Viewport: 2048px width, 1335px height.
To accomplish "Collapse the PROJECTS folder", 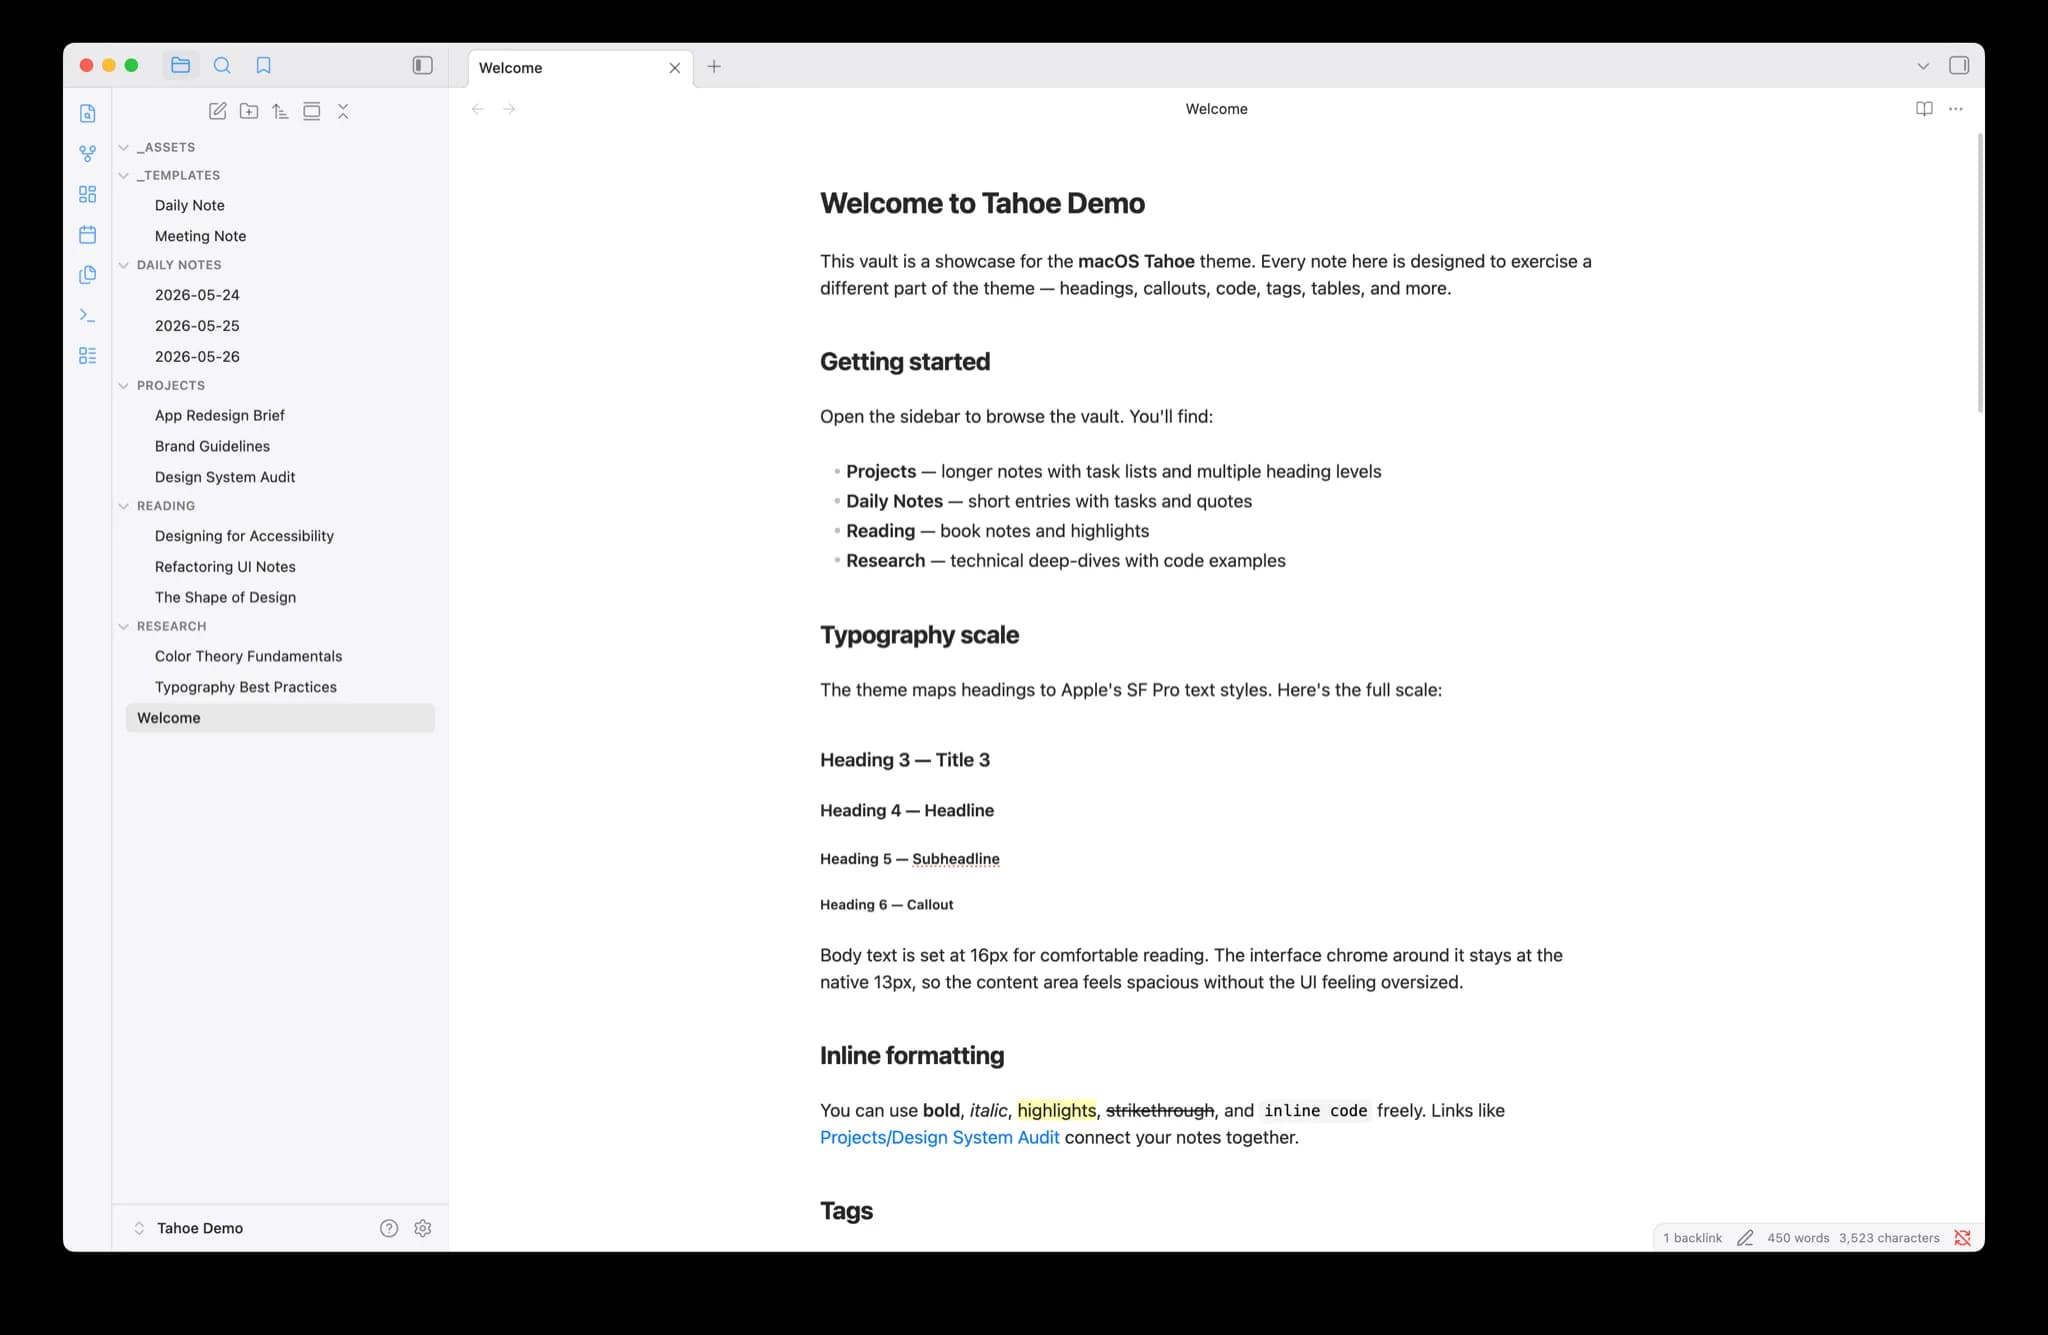I will click(124, 385).
